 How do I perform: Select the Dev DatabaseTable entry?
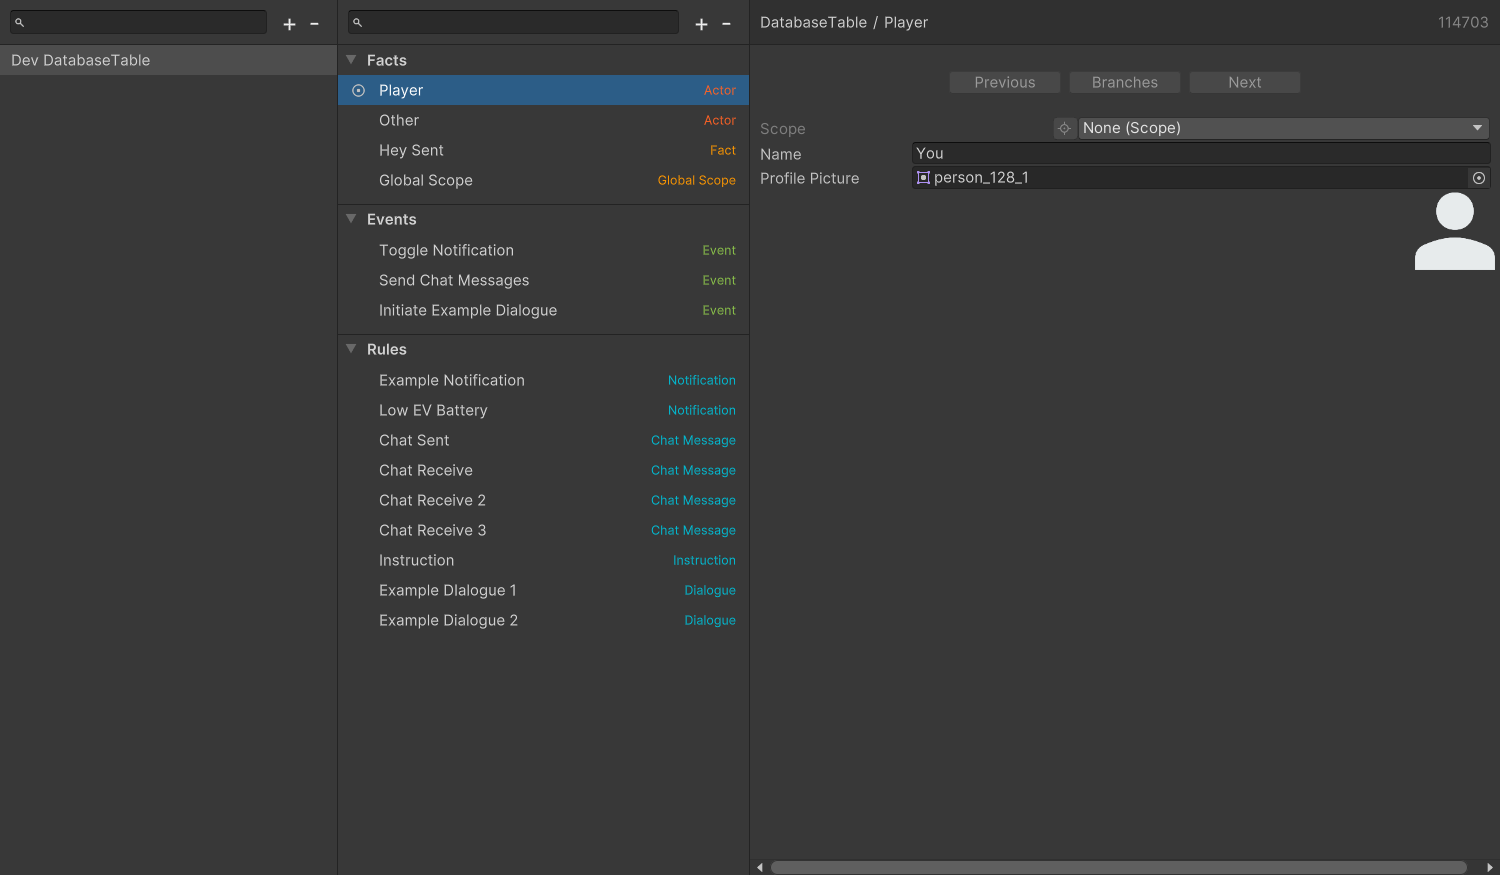(x=168, y=60)
